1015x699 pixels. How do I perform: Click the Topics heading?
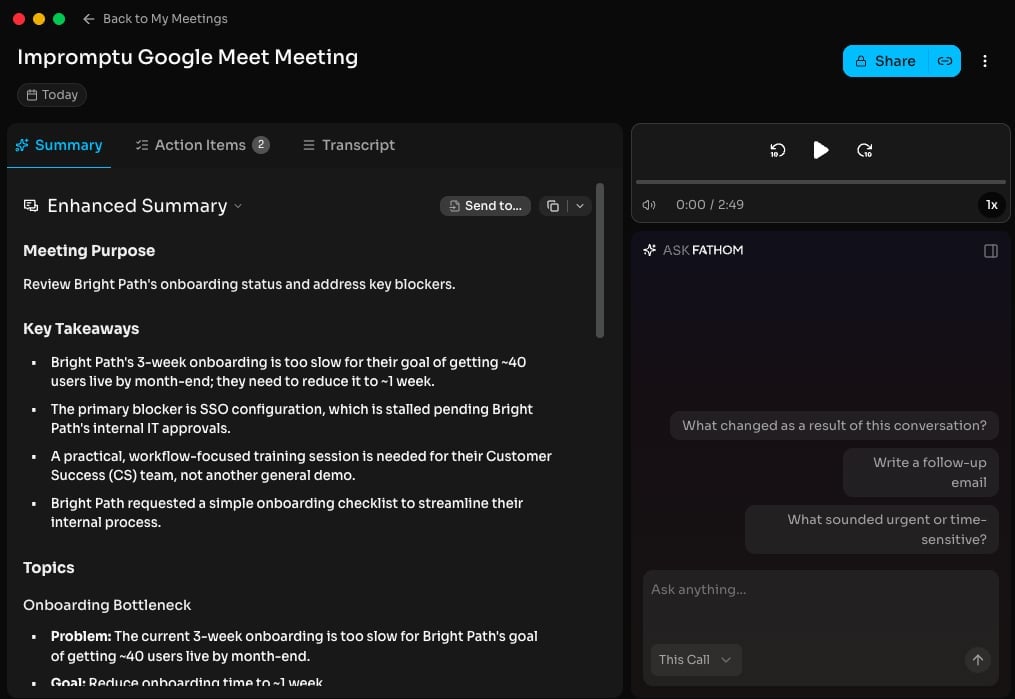49,568
